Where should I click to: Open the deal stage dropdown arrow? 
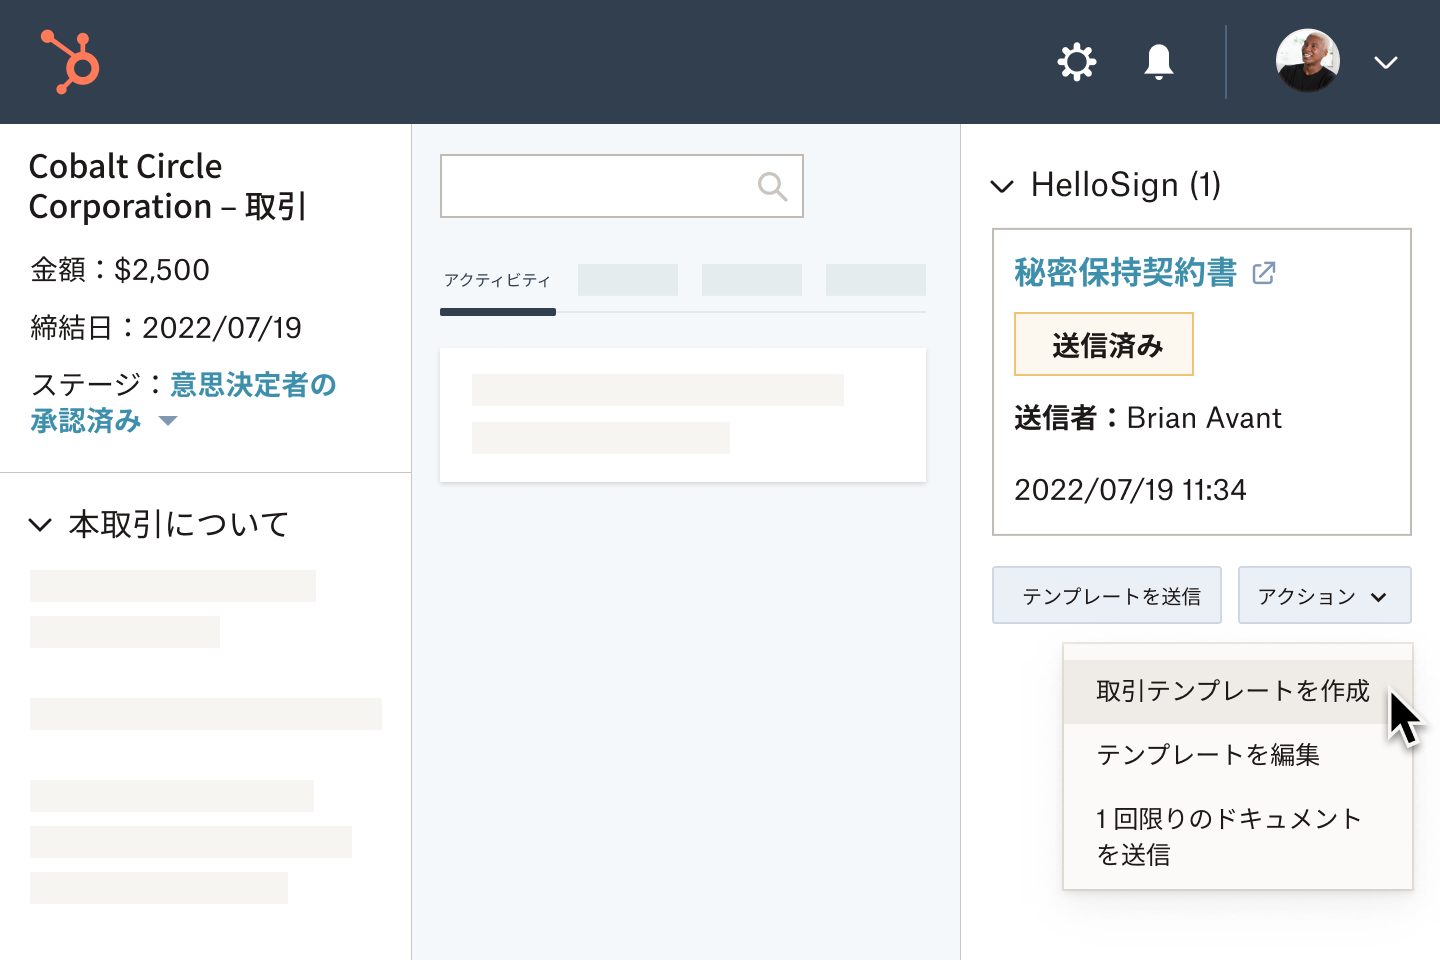168,421
